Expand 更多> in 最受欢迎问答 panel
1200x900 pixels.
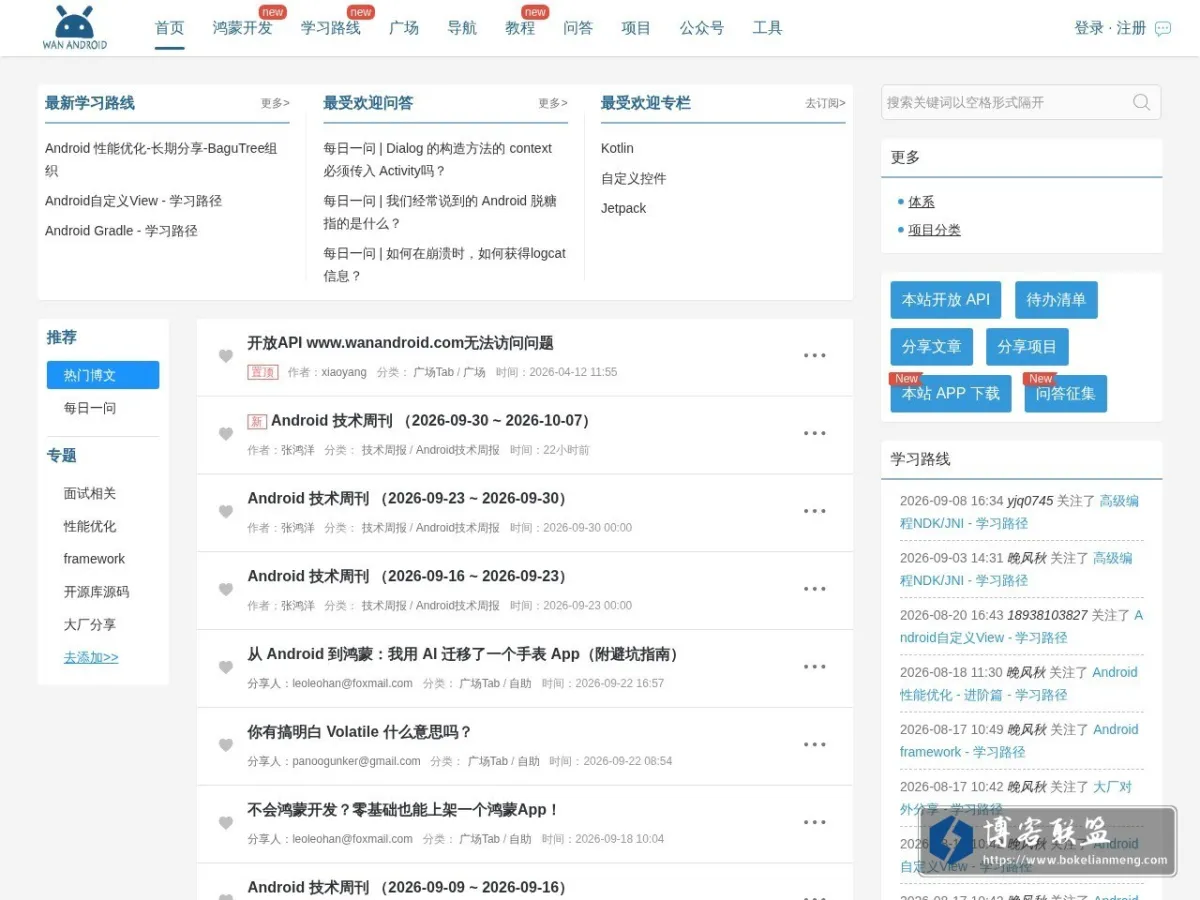[553, 103]
